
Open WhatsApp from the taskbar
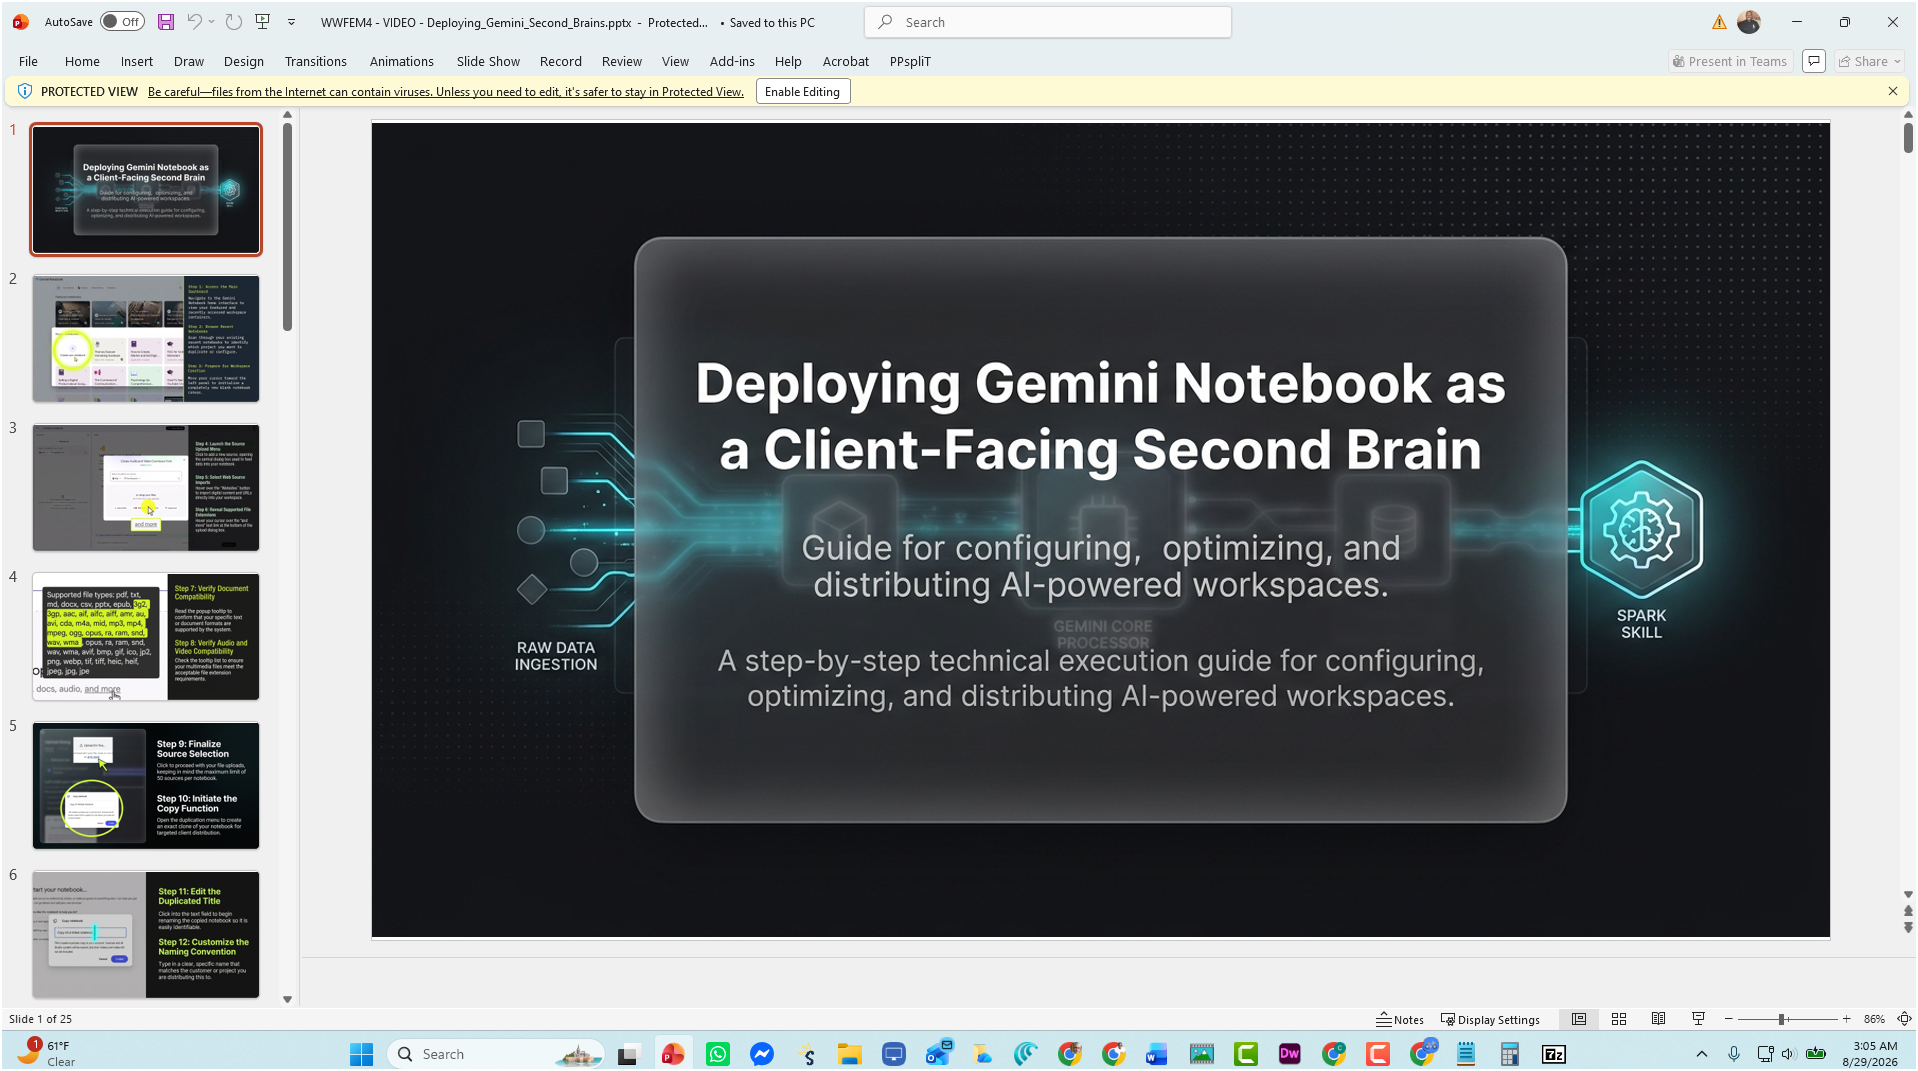pyautogui.click(x=718, y=1054)
